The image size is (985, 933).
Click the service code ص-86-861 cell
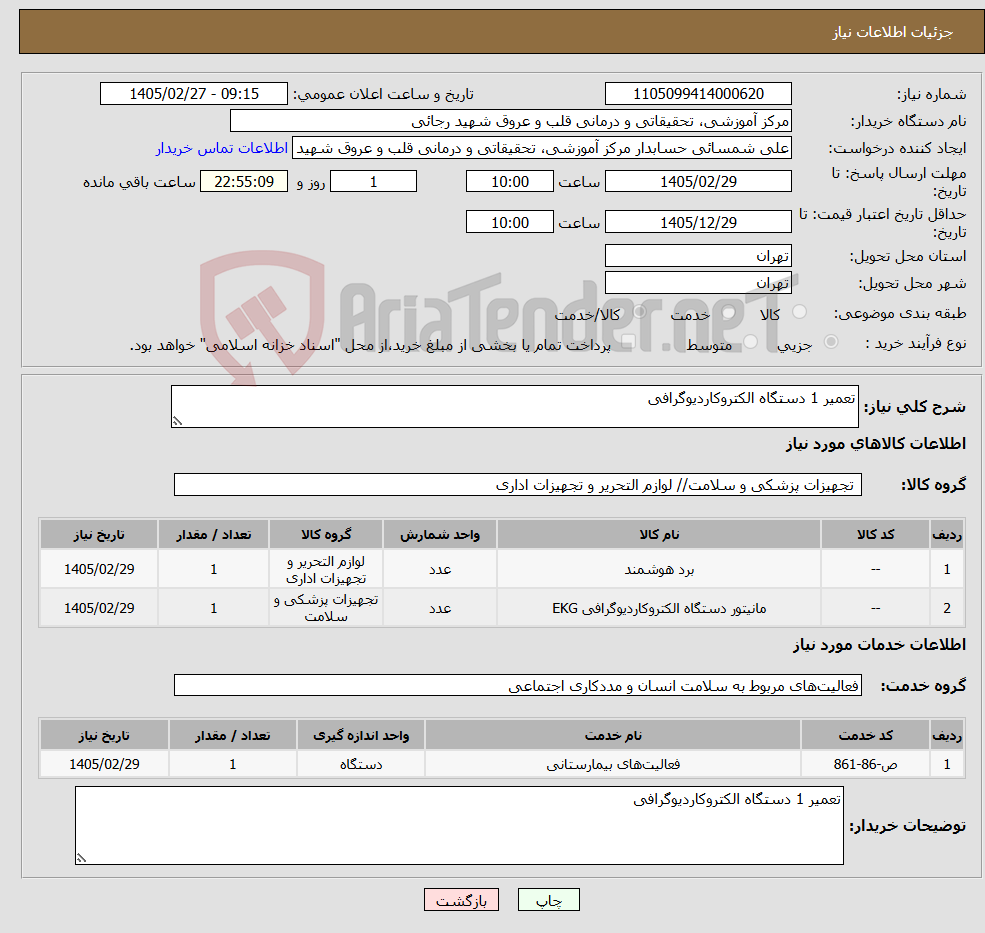(865, 764)
